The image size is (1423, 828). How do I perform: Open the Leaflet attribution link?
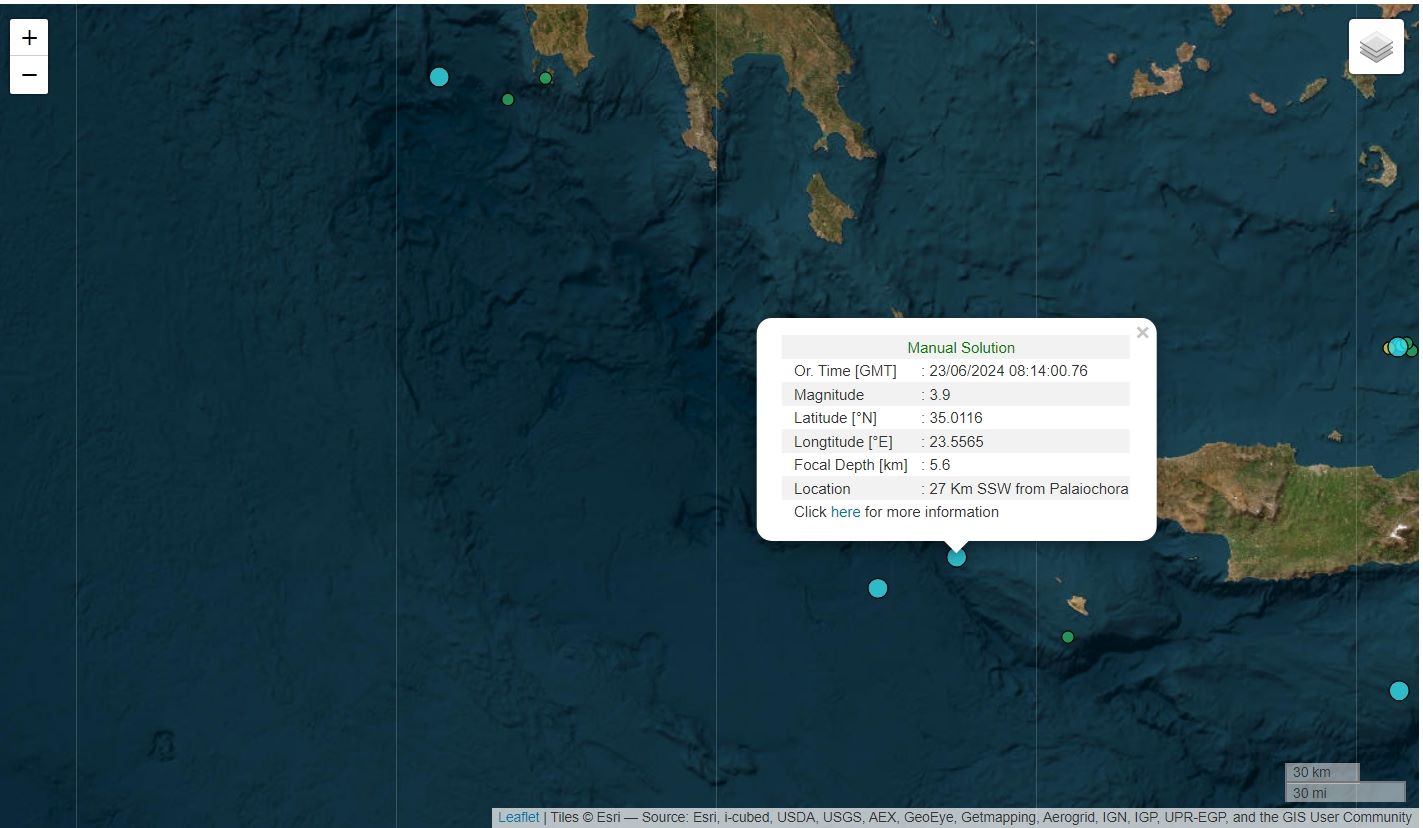coord(518,817)
